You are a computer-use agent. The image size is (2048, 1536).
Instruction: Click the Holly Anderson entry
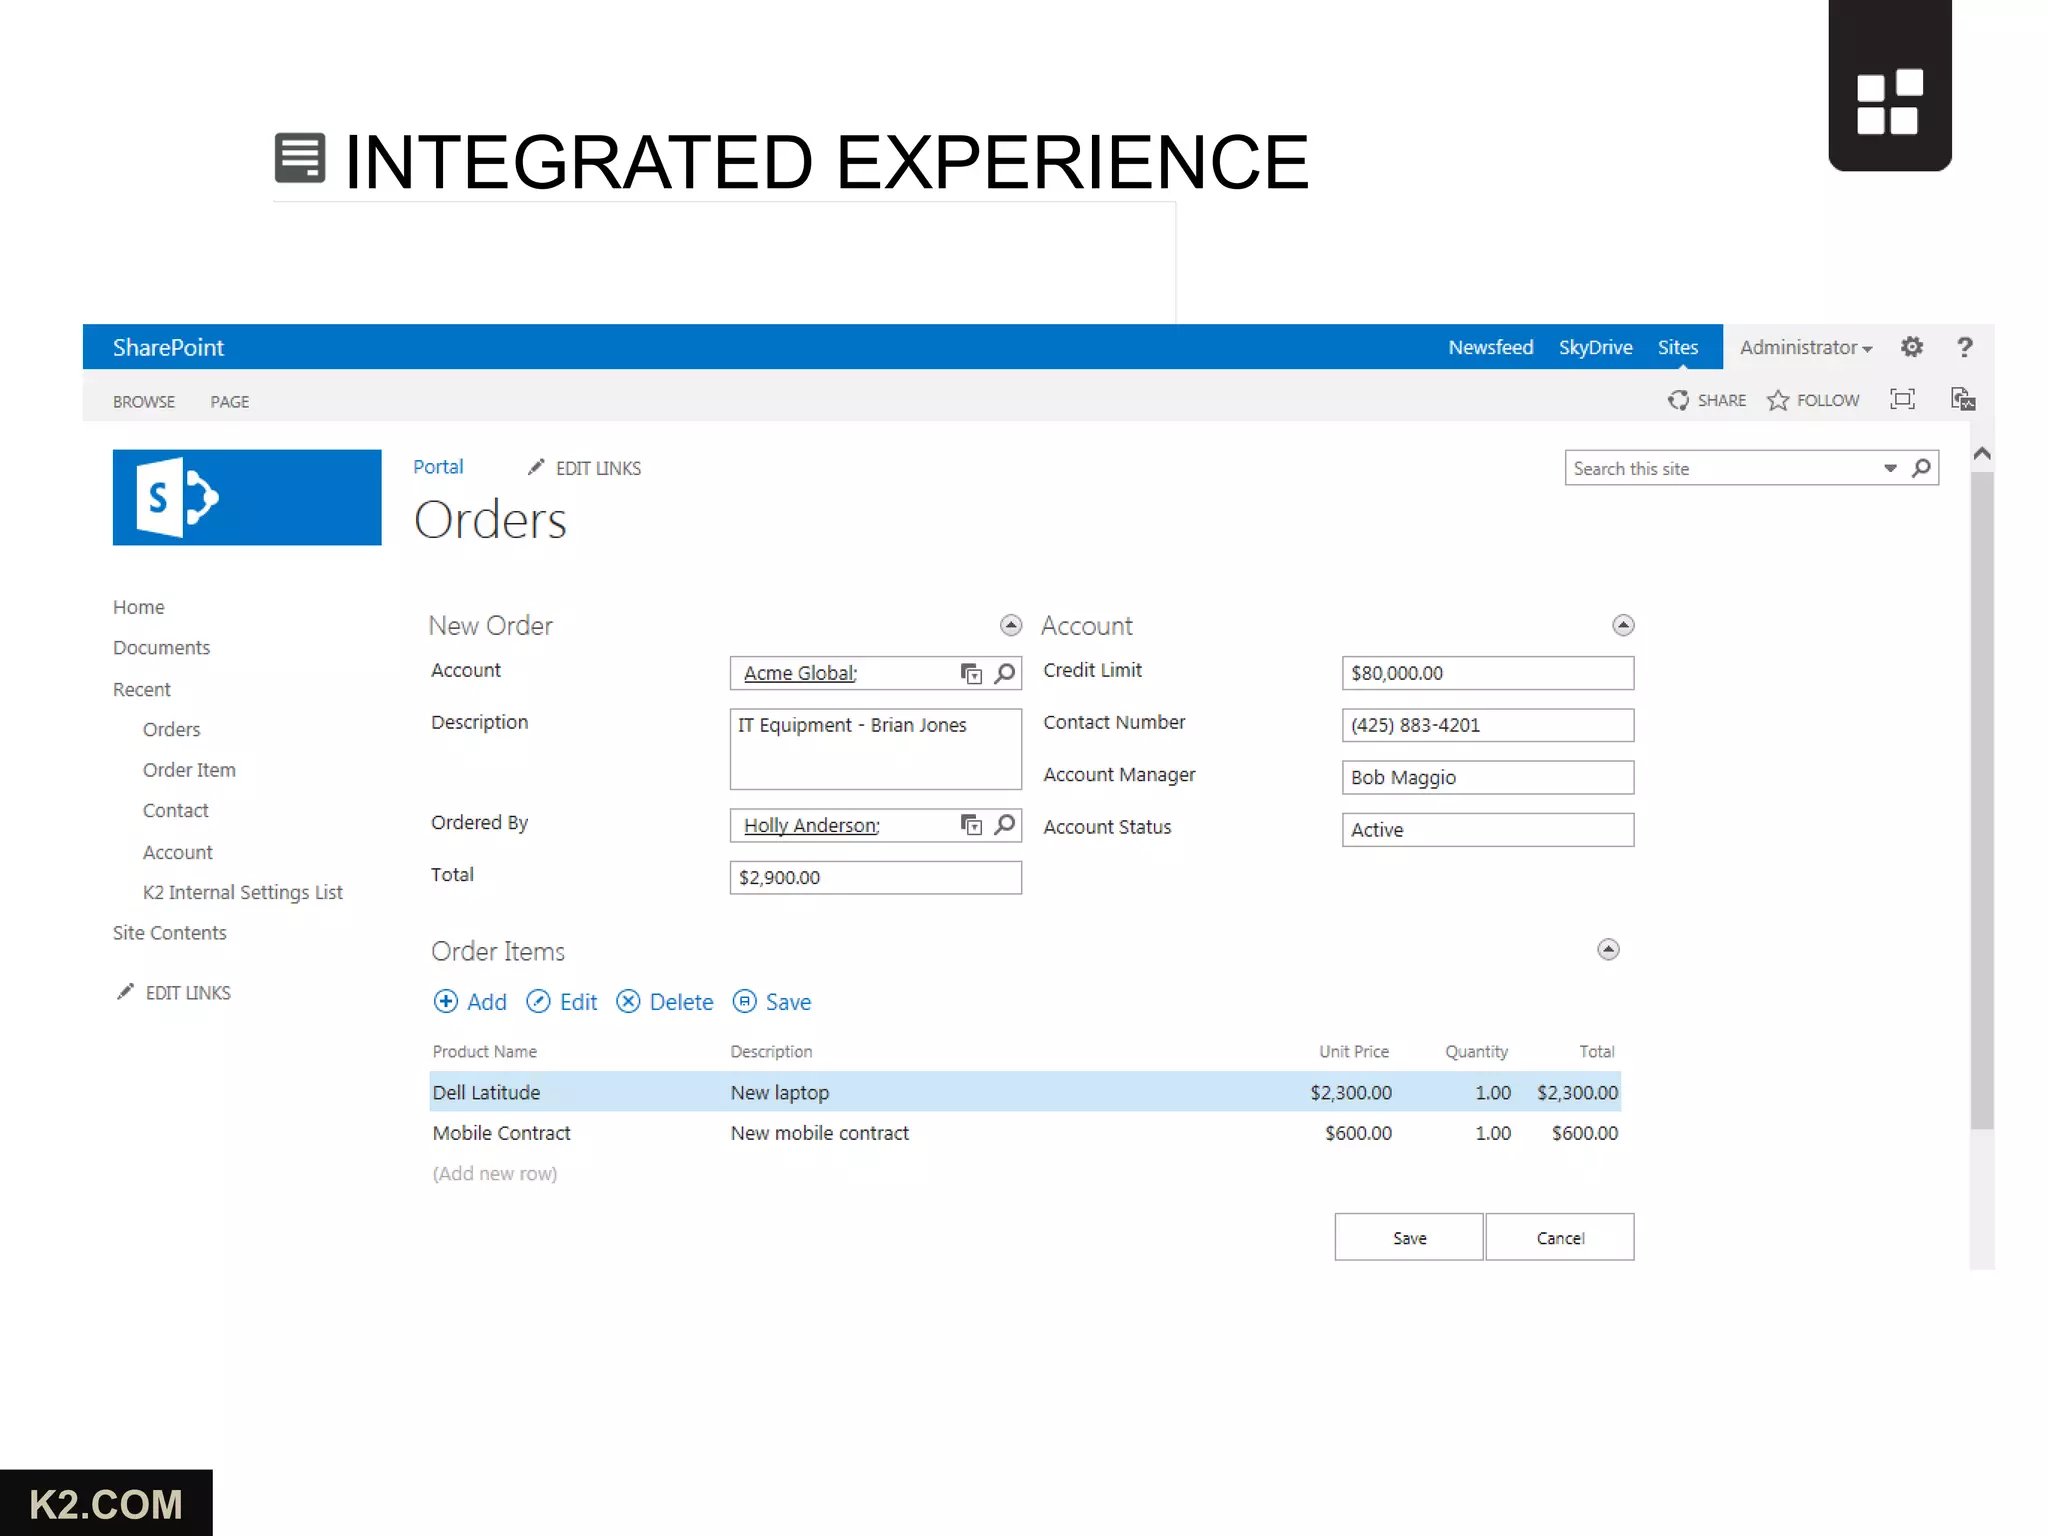812,825
